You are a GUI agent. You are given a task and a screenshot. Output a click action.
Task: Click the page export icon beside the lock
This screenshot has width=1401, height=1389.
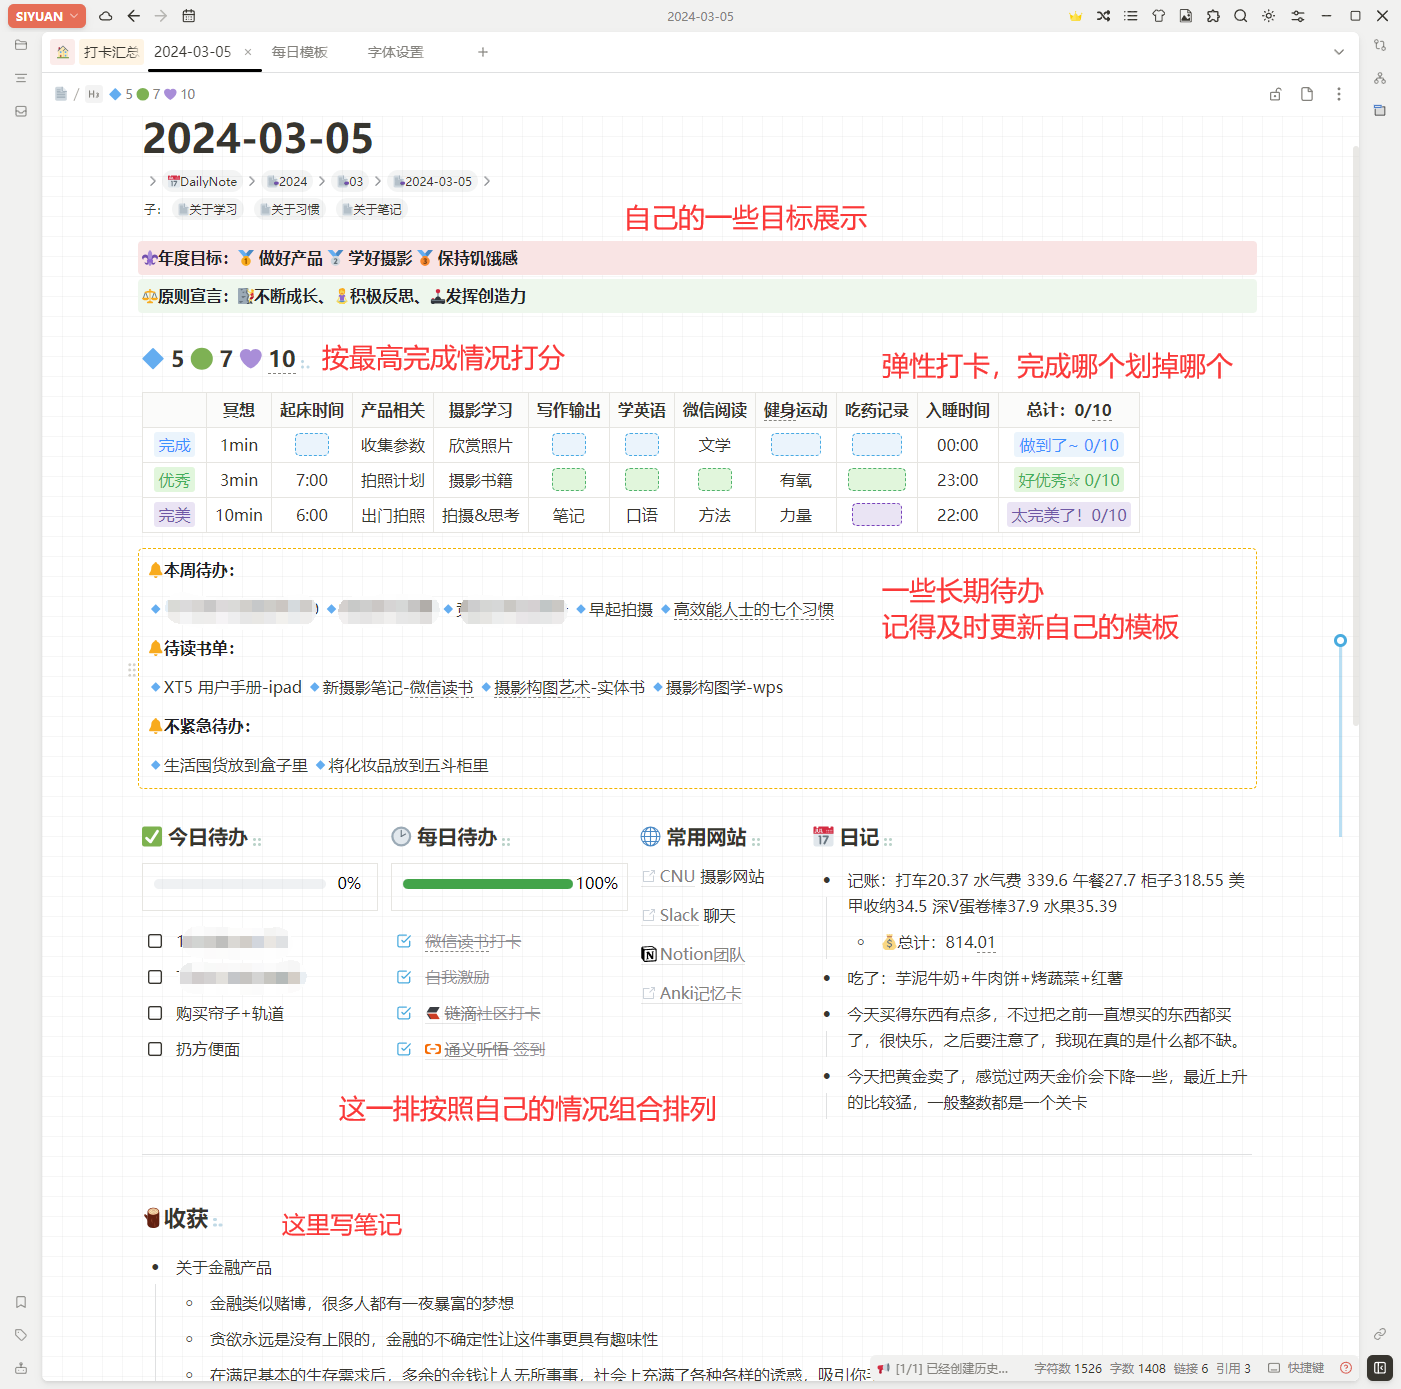pos(1307,94)
